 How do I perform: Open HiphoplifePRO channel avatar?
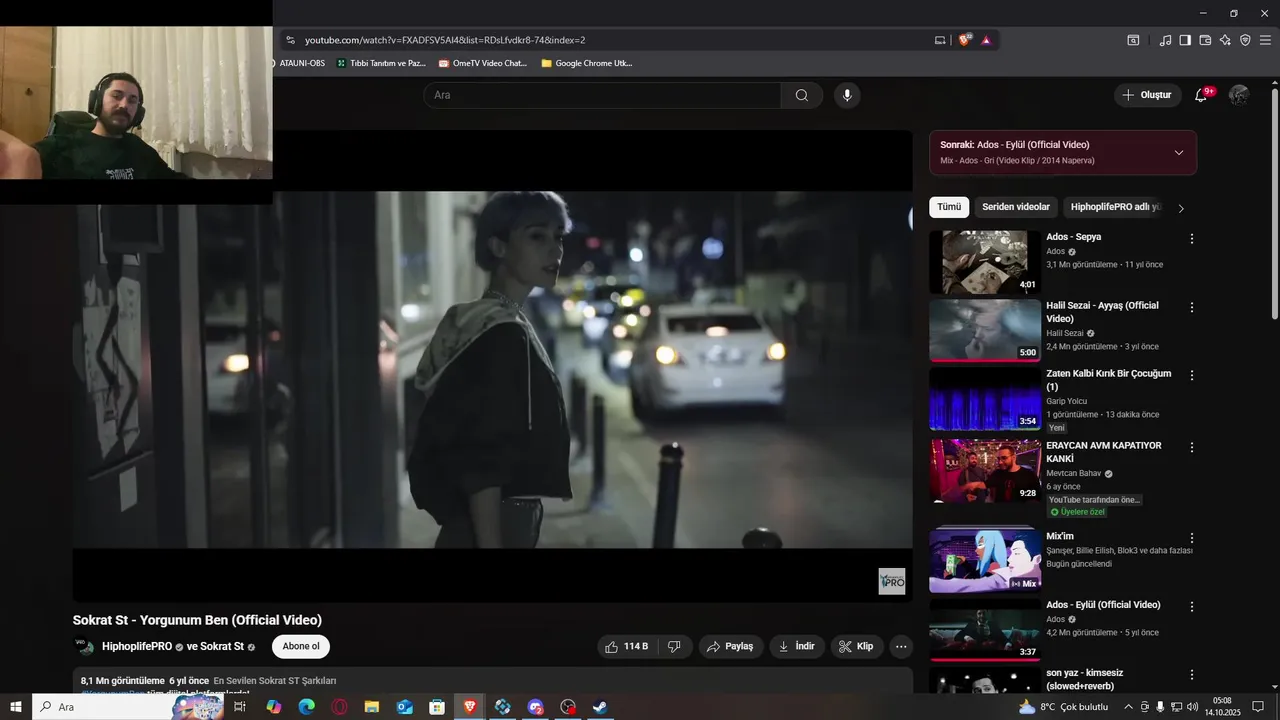(84, 647)
